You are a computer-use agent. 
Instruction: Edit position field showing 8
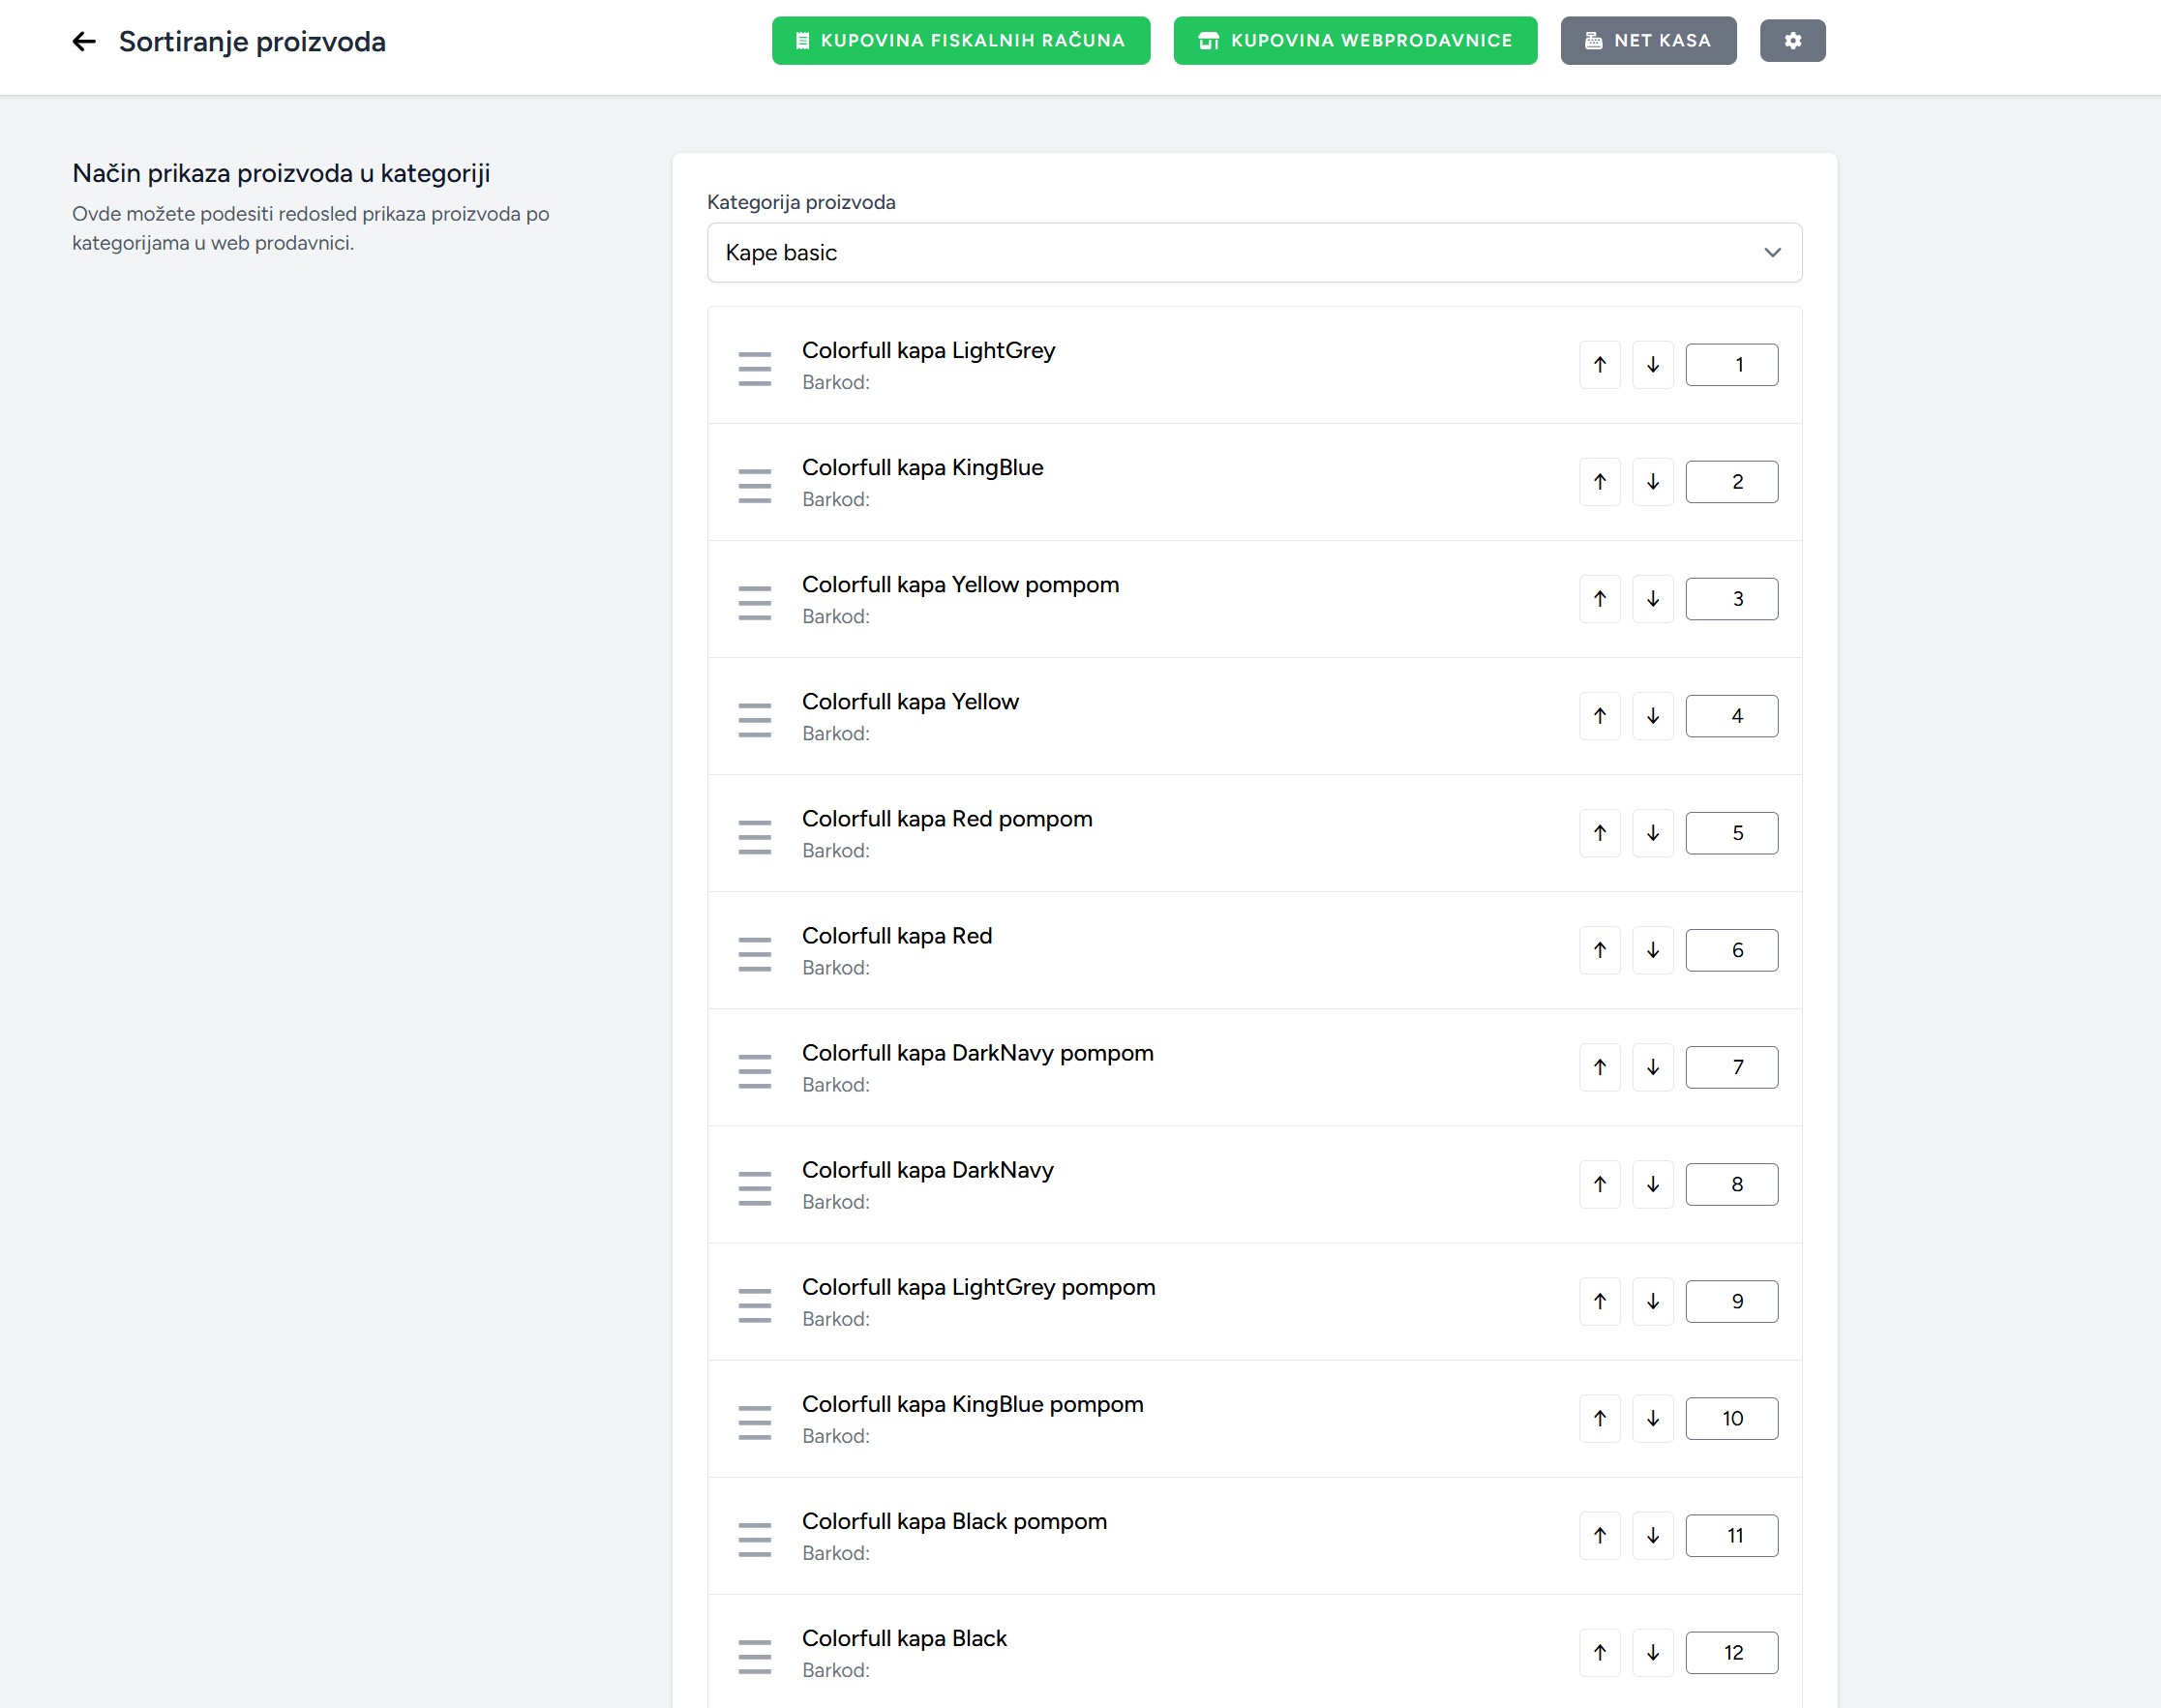pyautogui.click(x=1731, y=1184)
